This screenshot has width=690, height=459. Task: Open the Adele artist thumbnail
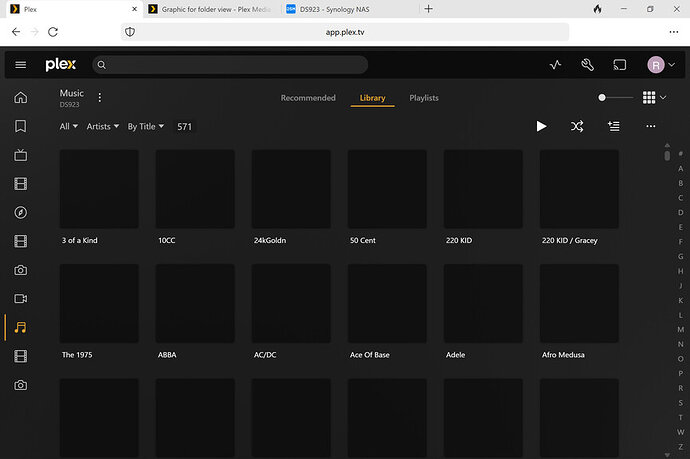(x=483, y=303)
